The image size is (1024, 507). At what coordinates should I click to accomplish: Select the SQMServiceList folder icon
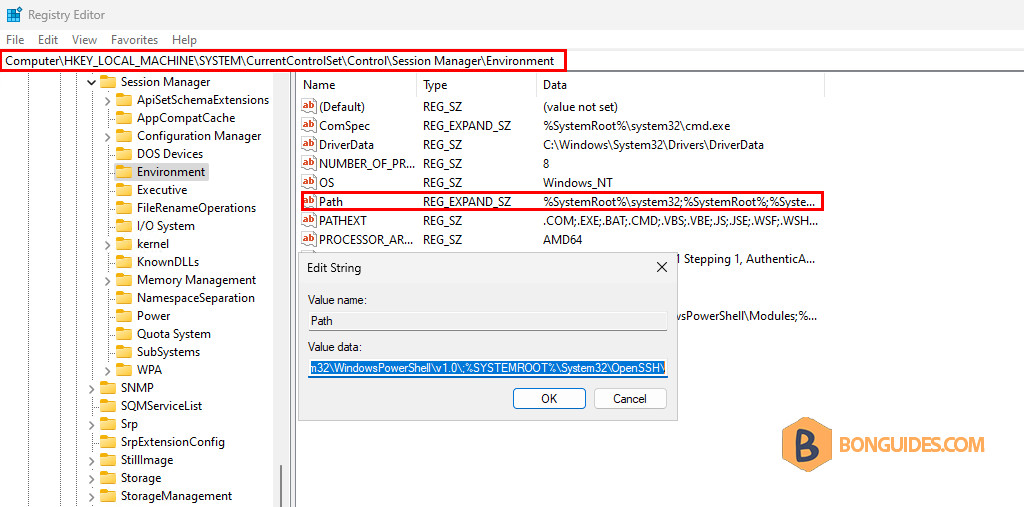(108, 406)
